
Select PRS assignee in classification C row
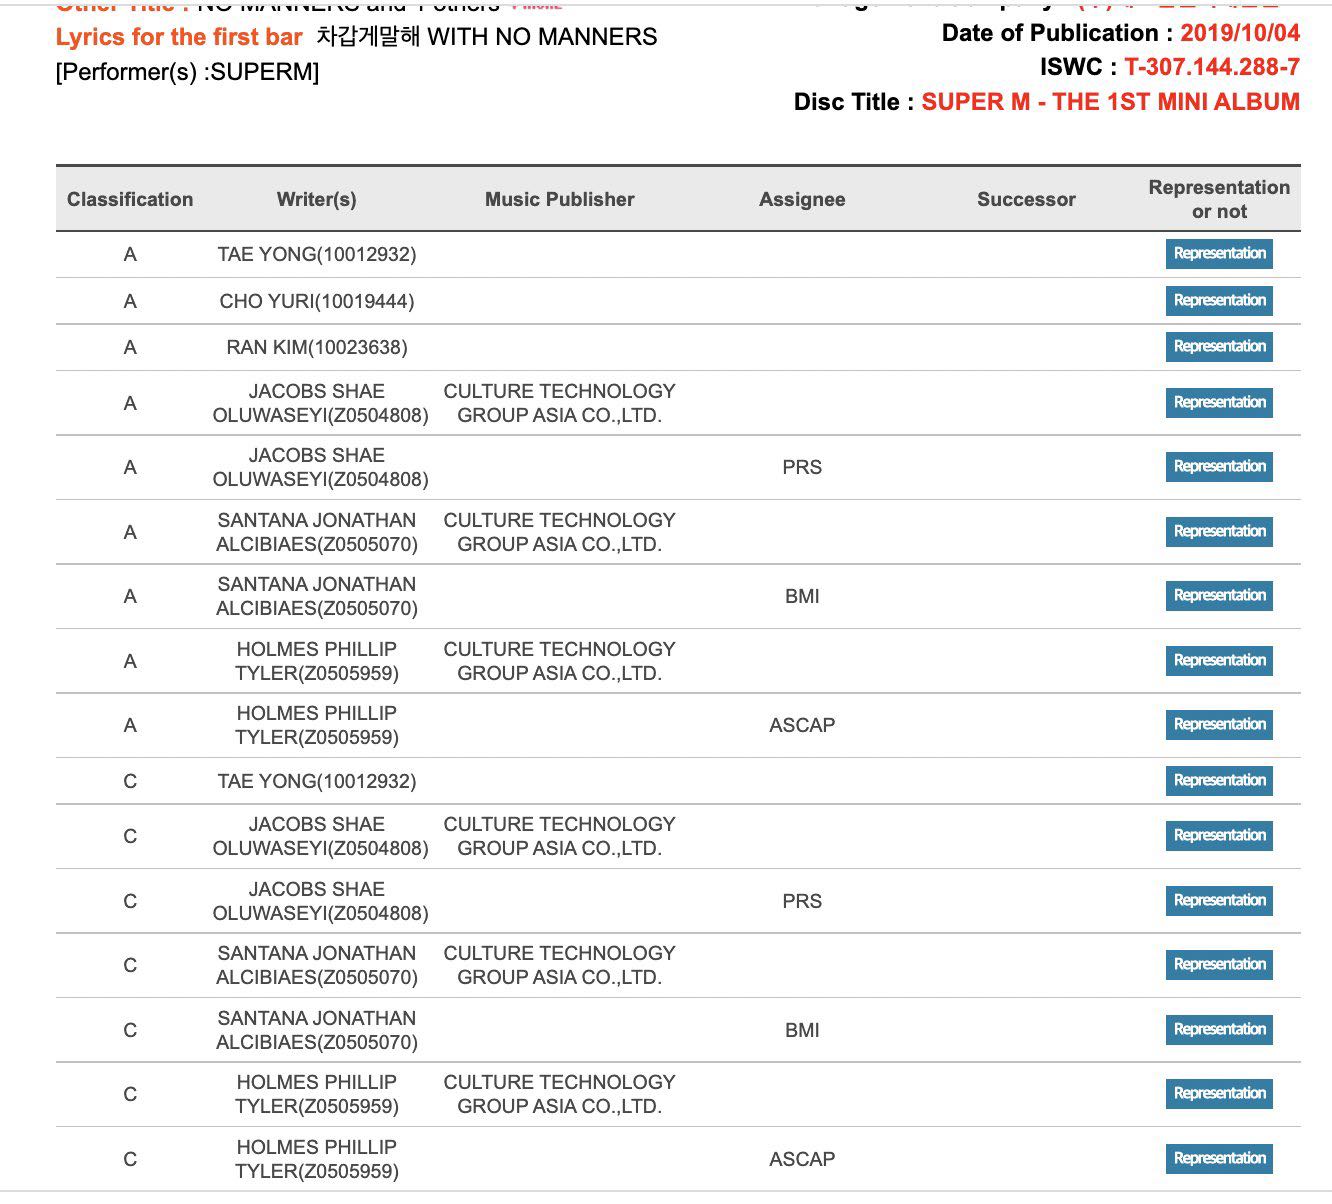click(802, 901)
